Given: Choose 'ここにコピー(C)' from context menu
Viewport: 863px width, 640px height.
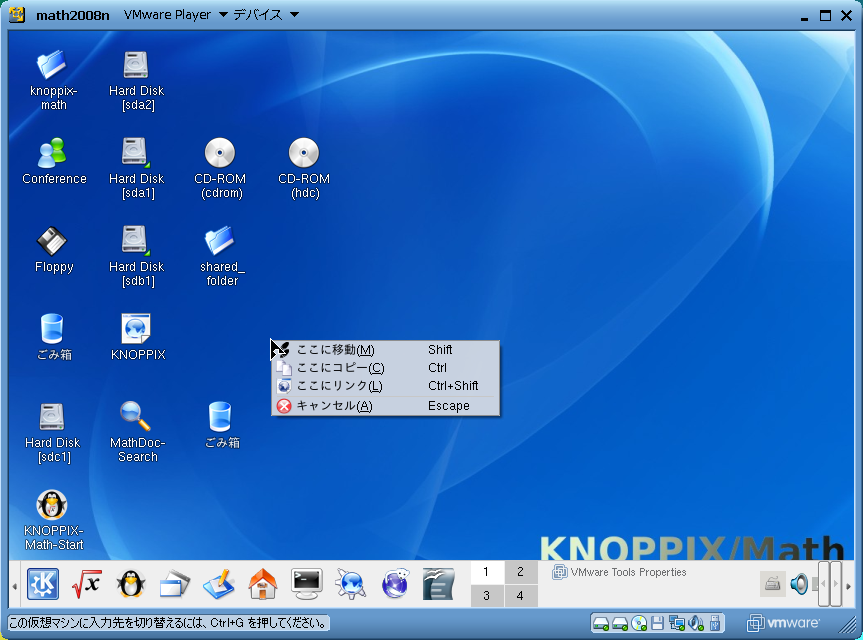Looking at the screenshot, I should tap(385, 368).
